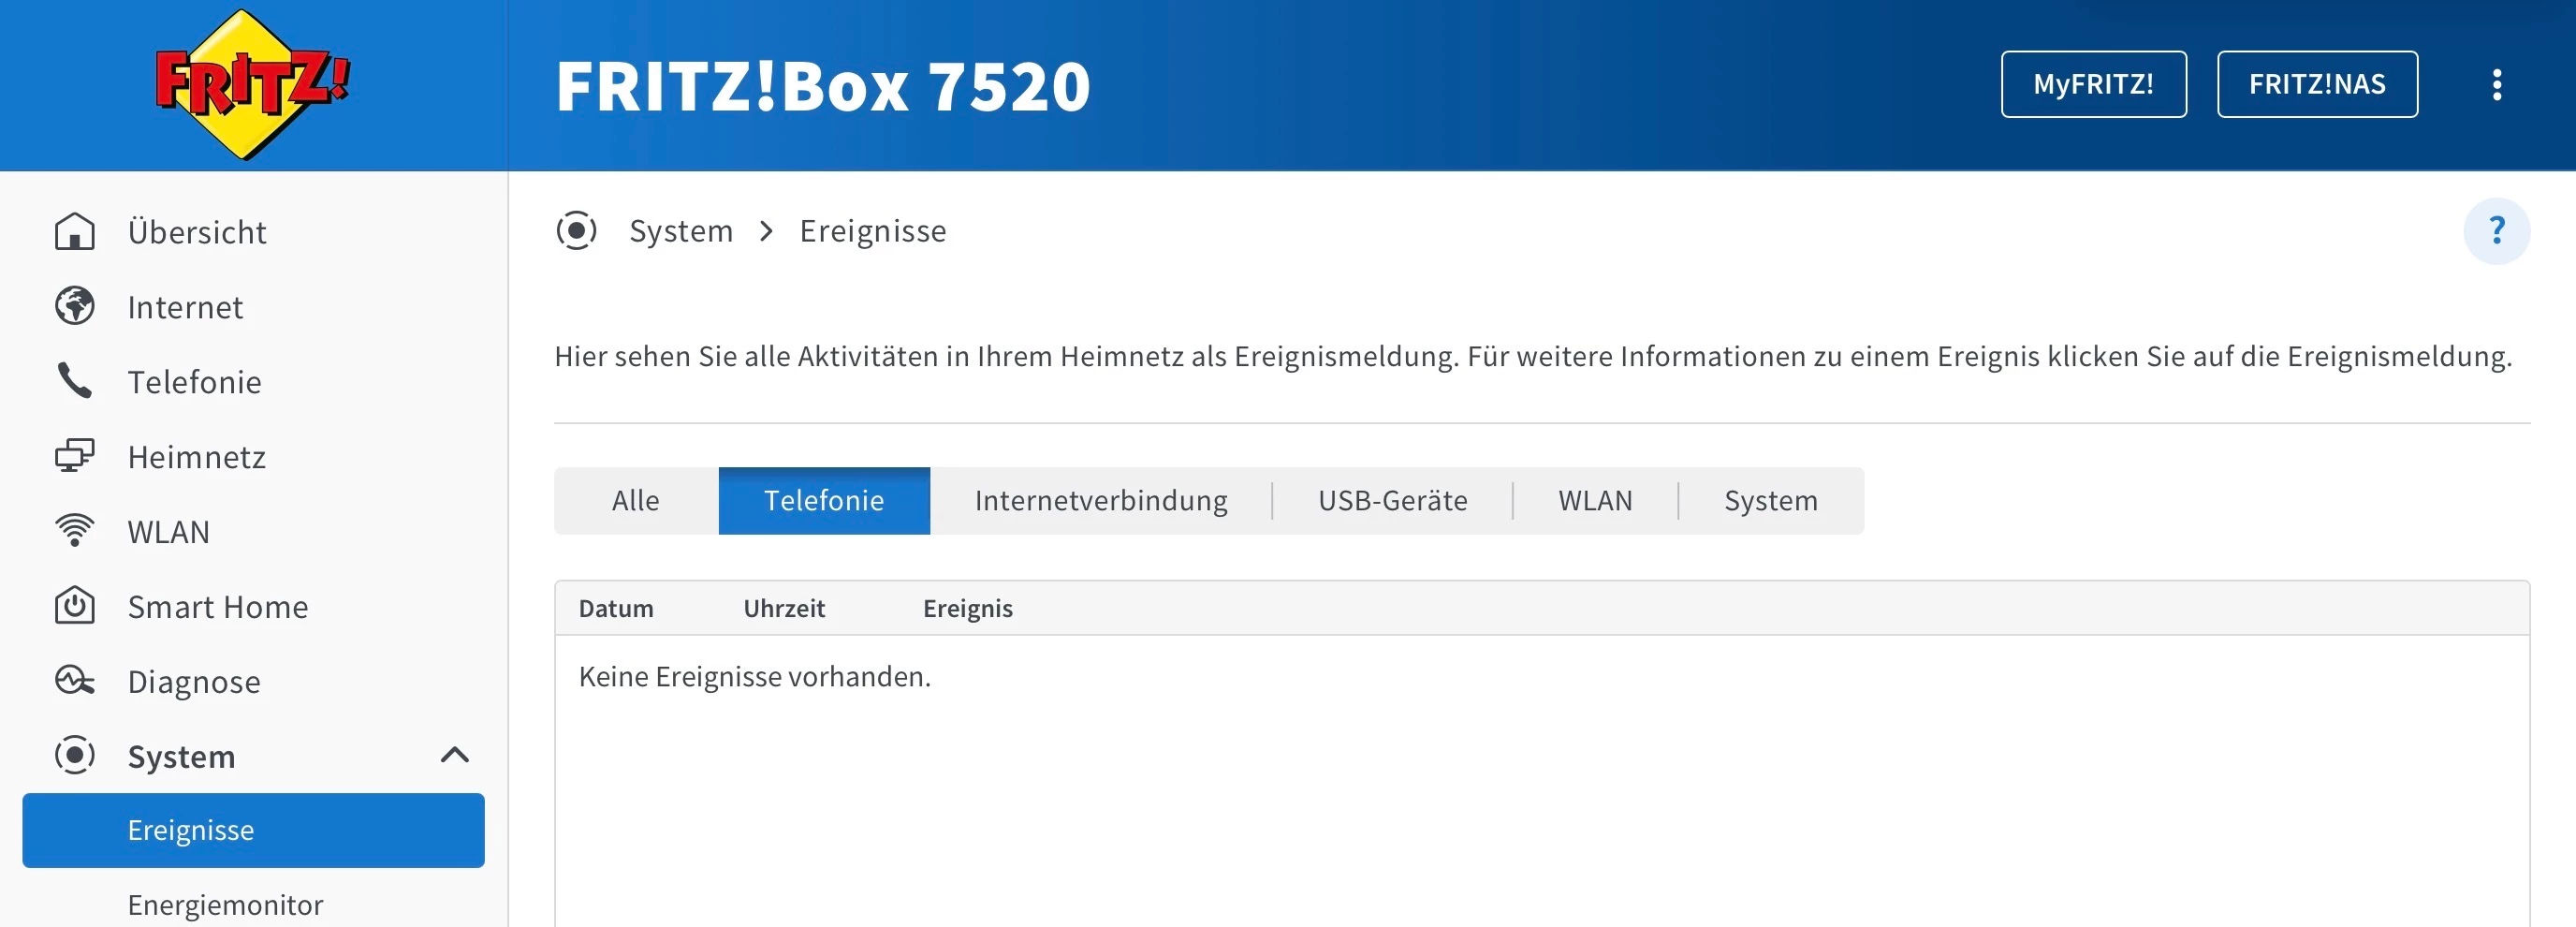2576x927 pixels.
Task: Click the WLAN wifi signal icon
Action: pos(75,531)
